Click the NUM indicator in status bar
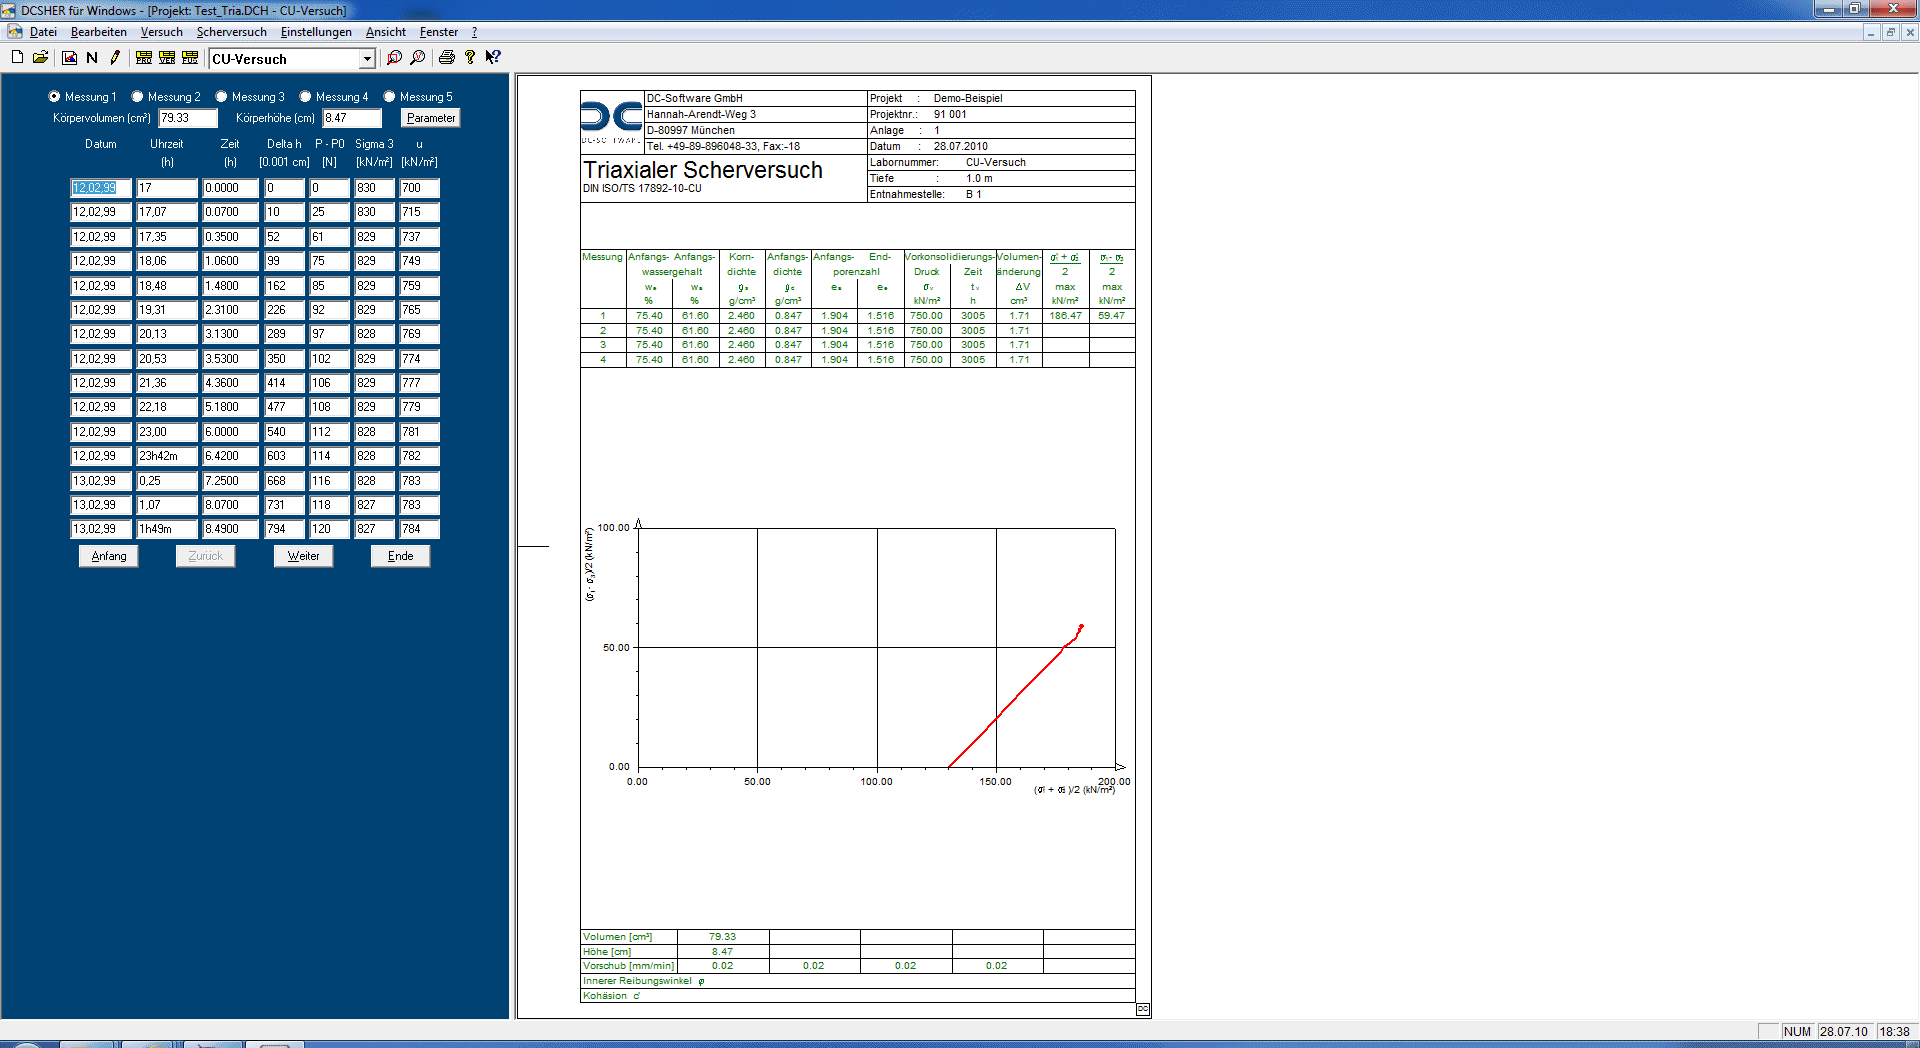Viewport: 1920px width, 1048px height. pos(1797,1032)
